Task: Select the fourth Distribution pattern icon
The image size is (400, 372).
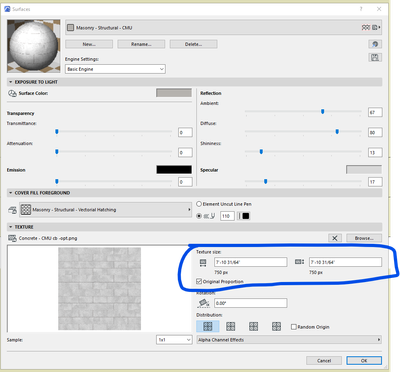Action: (x=276, y=326)
